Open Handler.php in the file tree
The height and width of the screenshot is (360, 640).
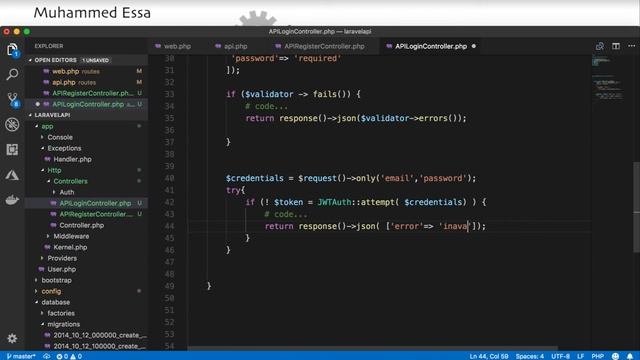[87, 159]
